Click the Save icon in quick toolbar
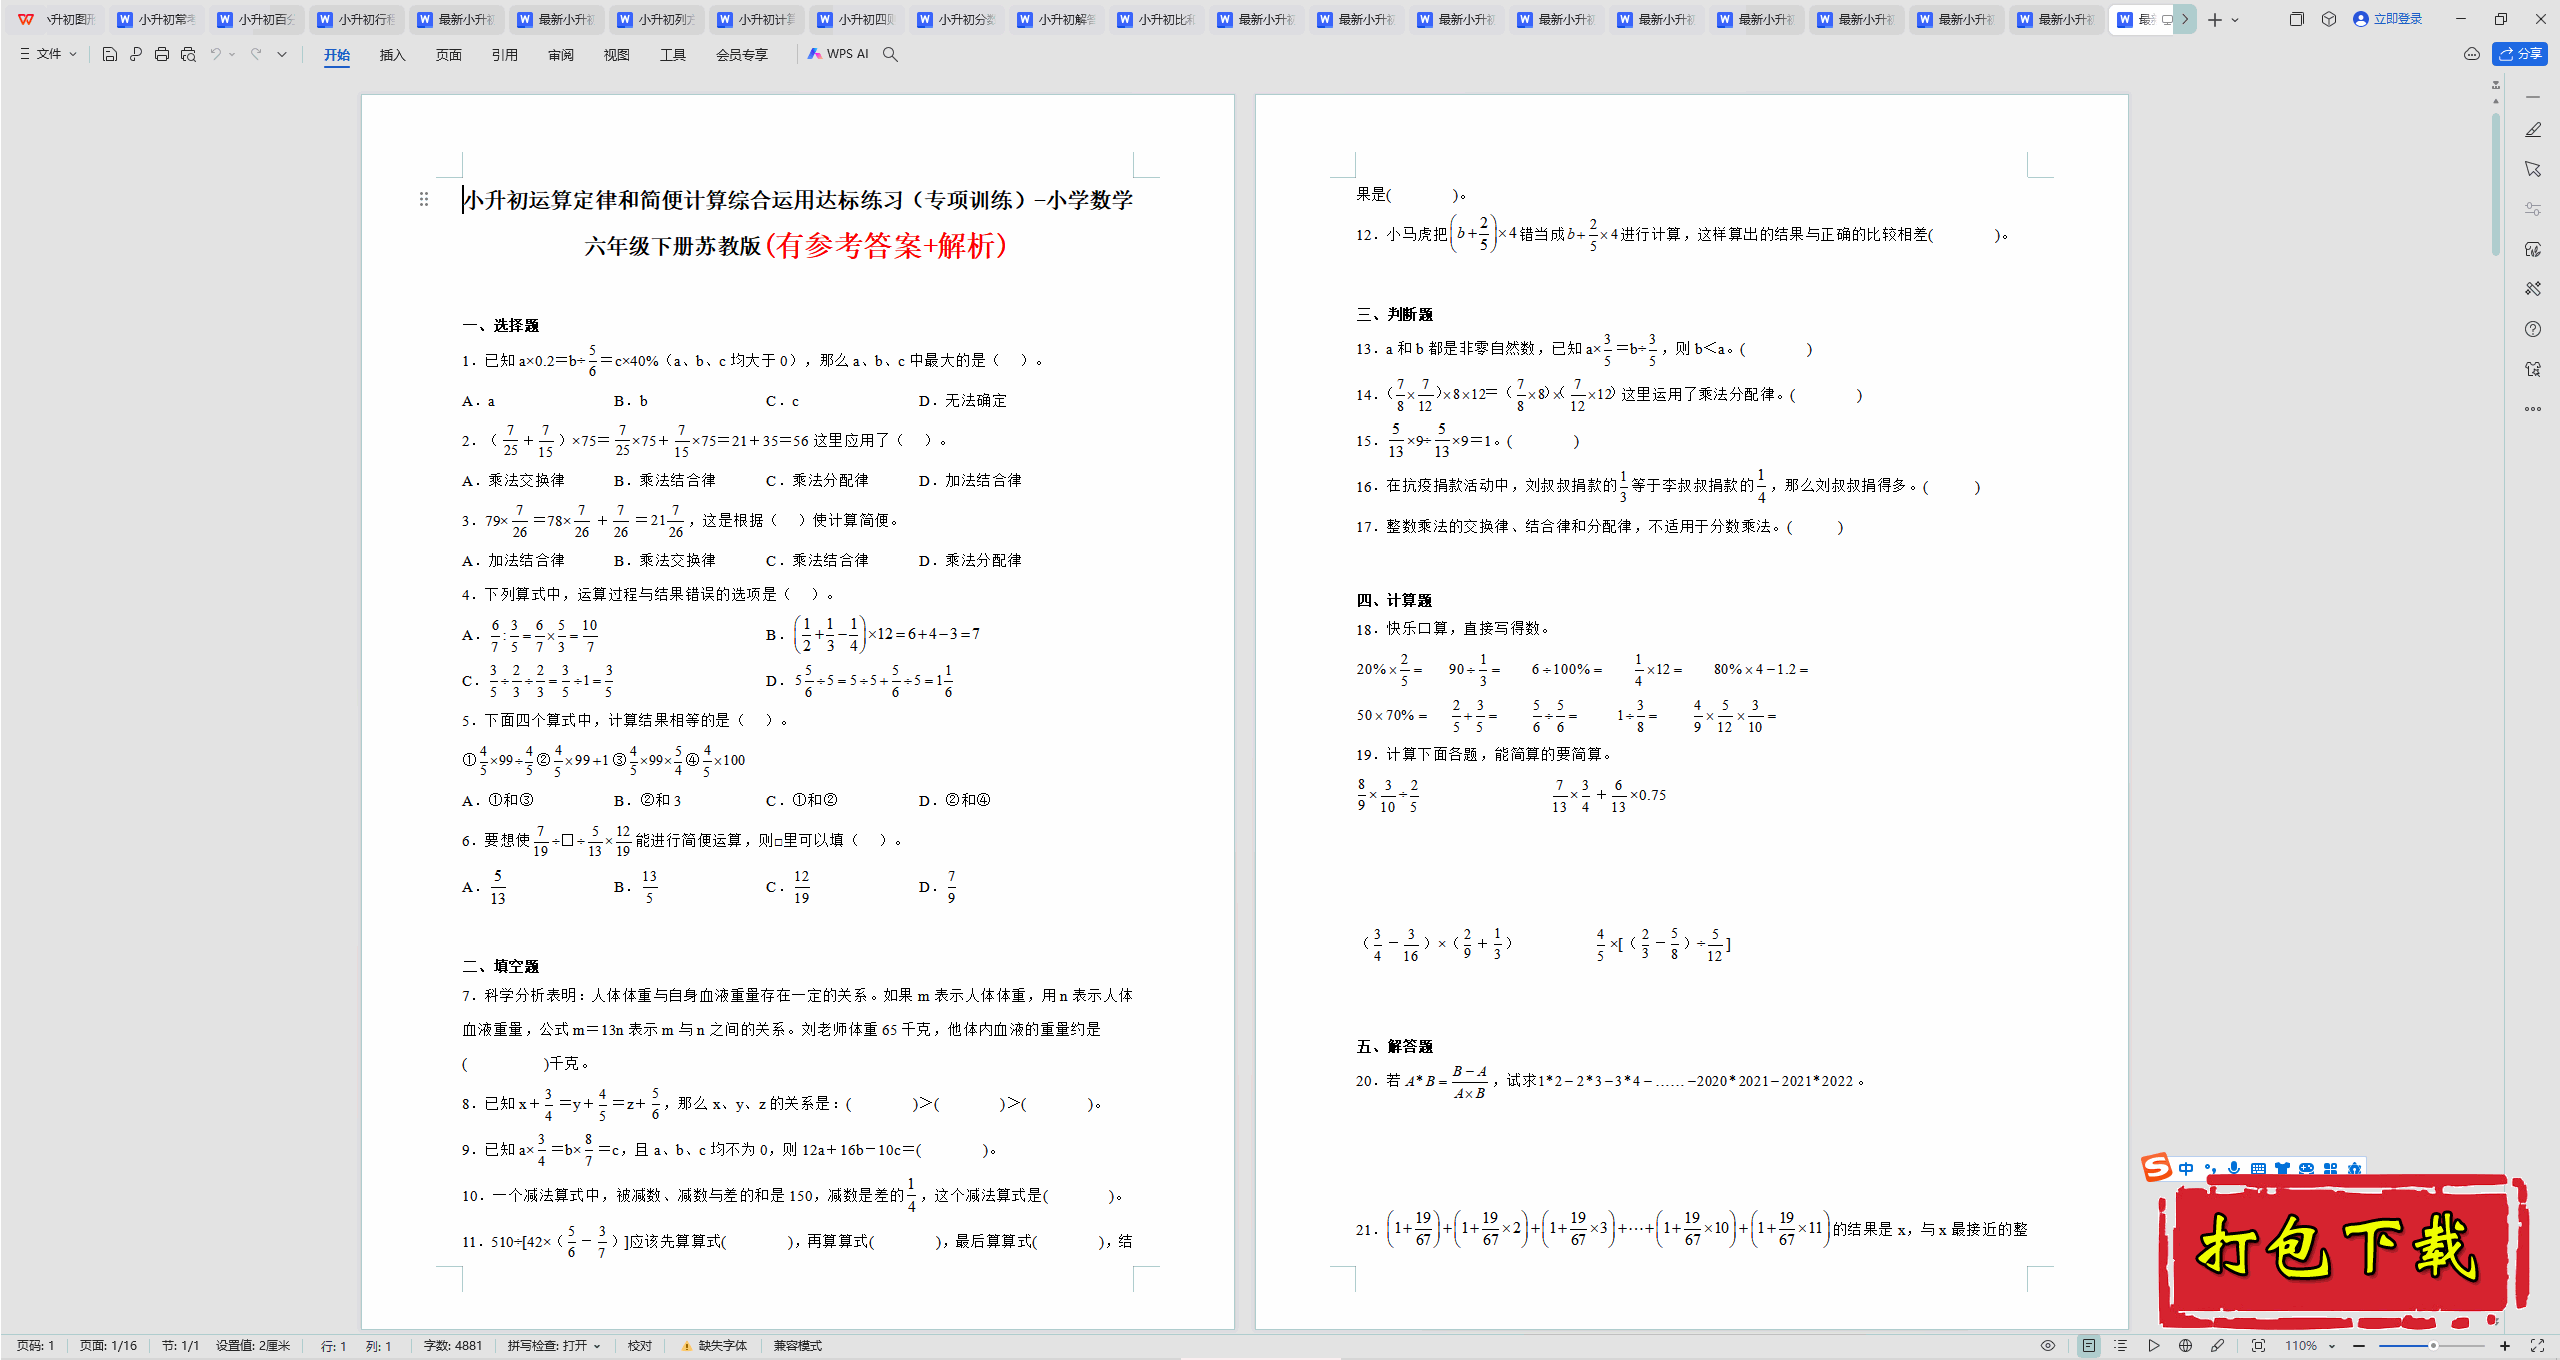This screenshot has height=1360, width=2560. 110,54
